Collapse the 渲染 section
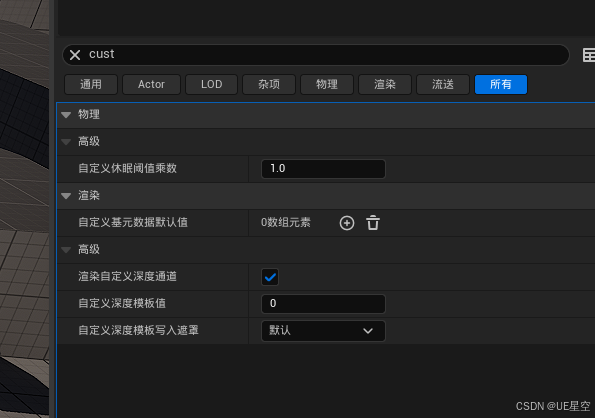 (x=66, y=196)
